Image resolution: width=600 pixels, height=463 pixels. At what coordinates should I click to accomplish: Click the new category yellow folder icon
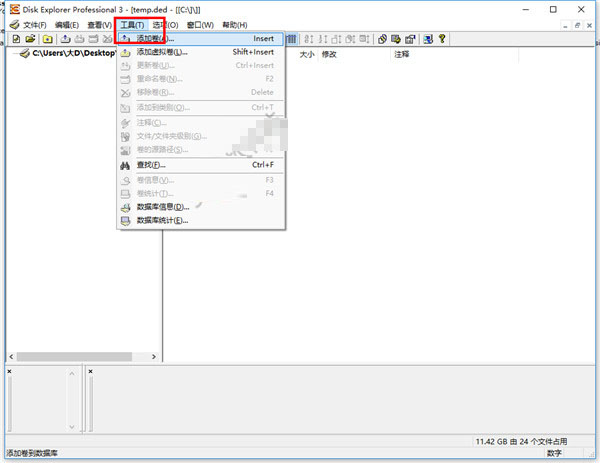tap(48, 39)
